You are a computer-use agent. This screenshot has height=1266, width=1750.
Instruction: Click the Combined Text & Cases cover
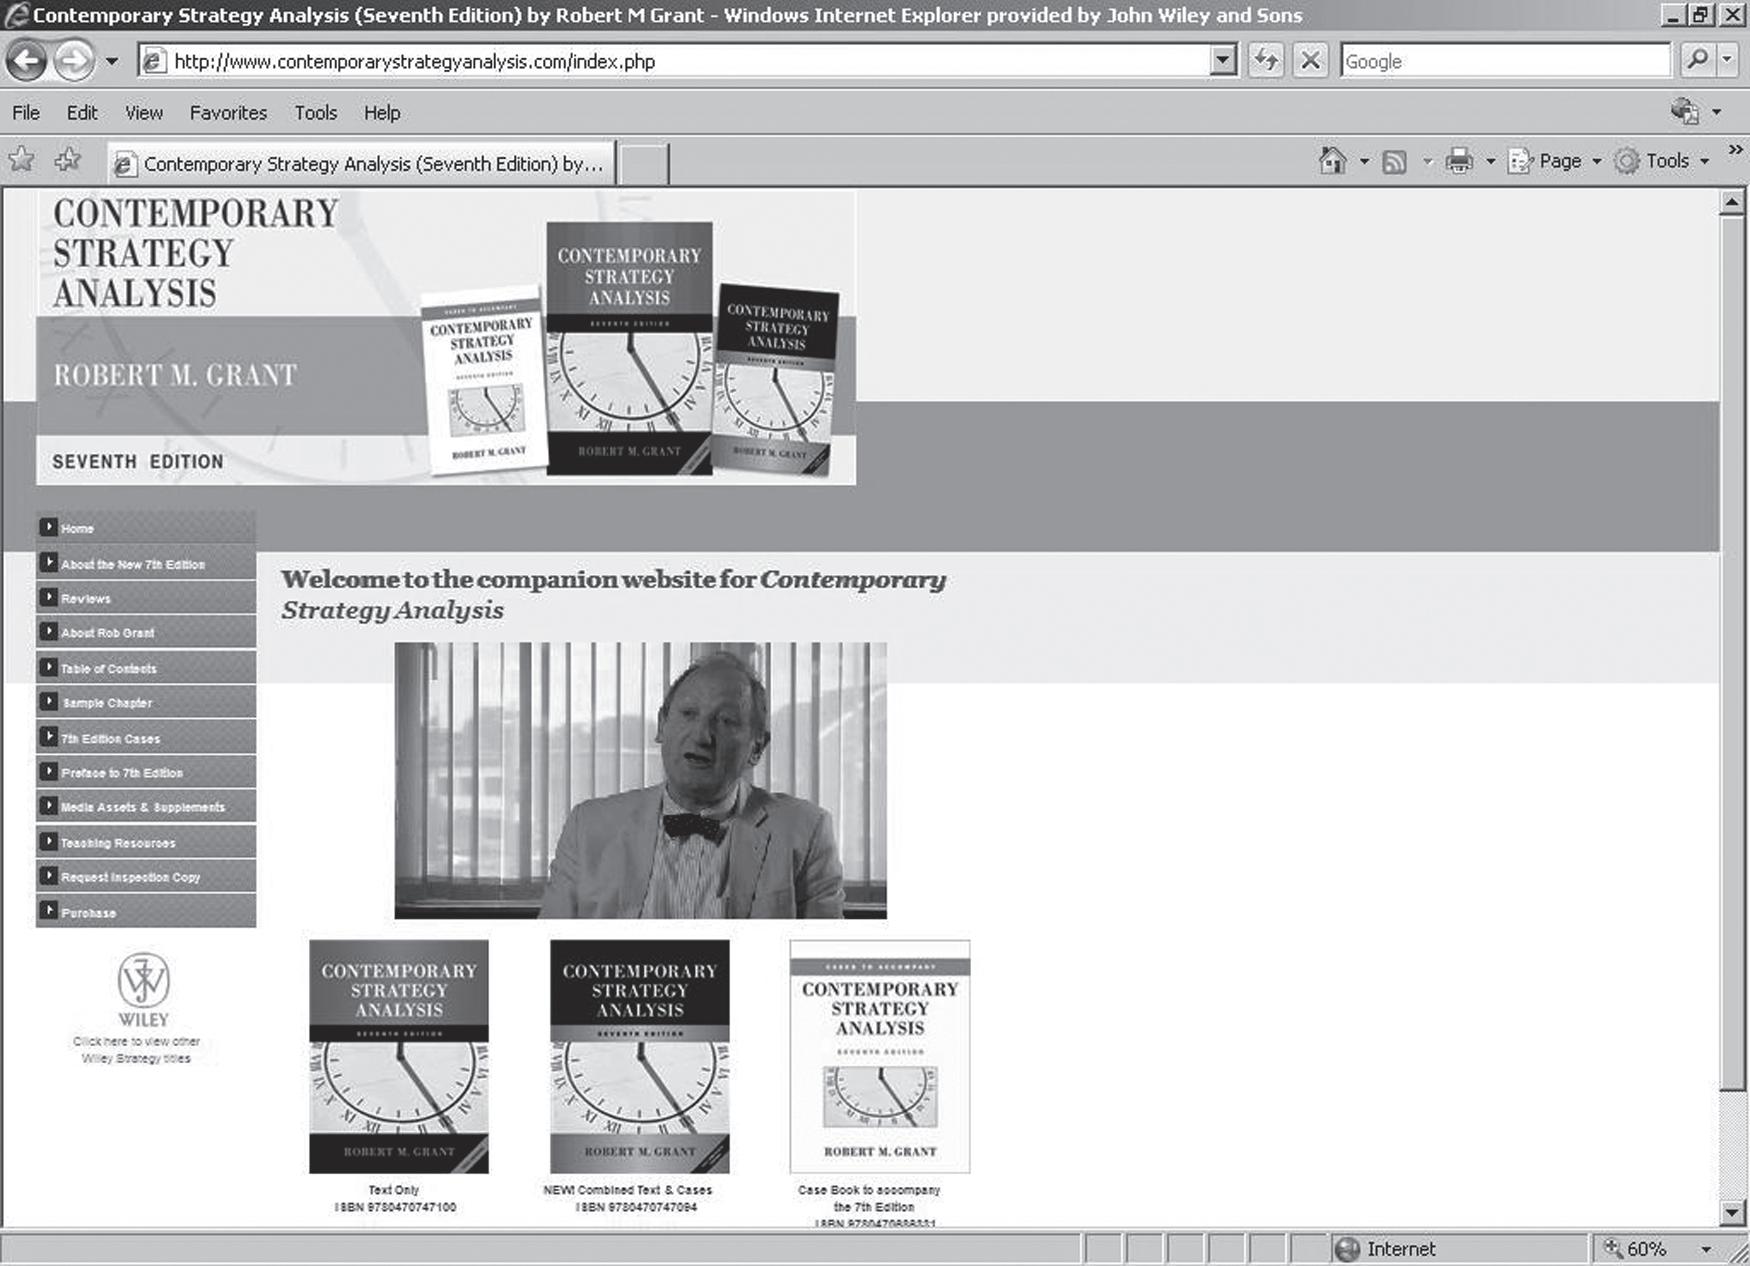[640, 1056]
